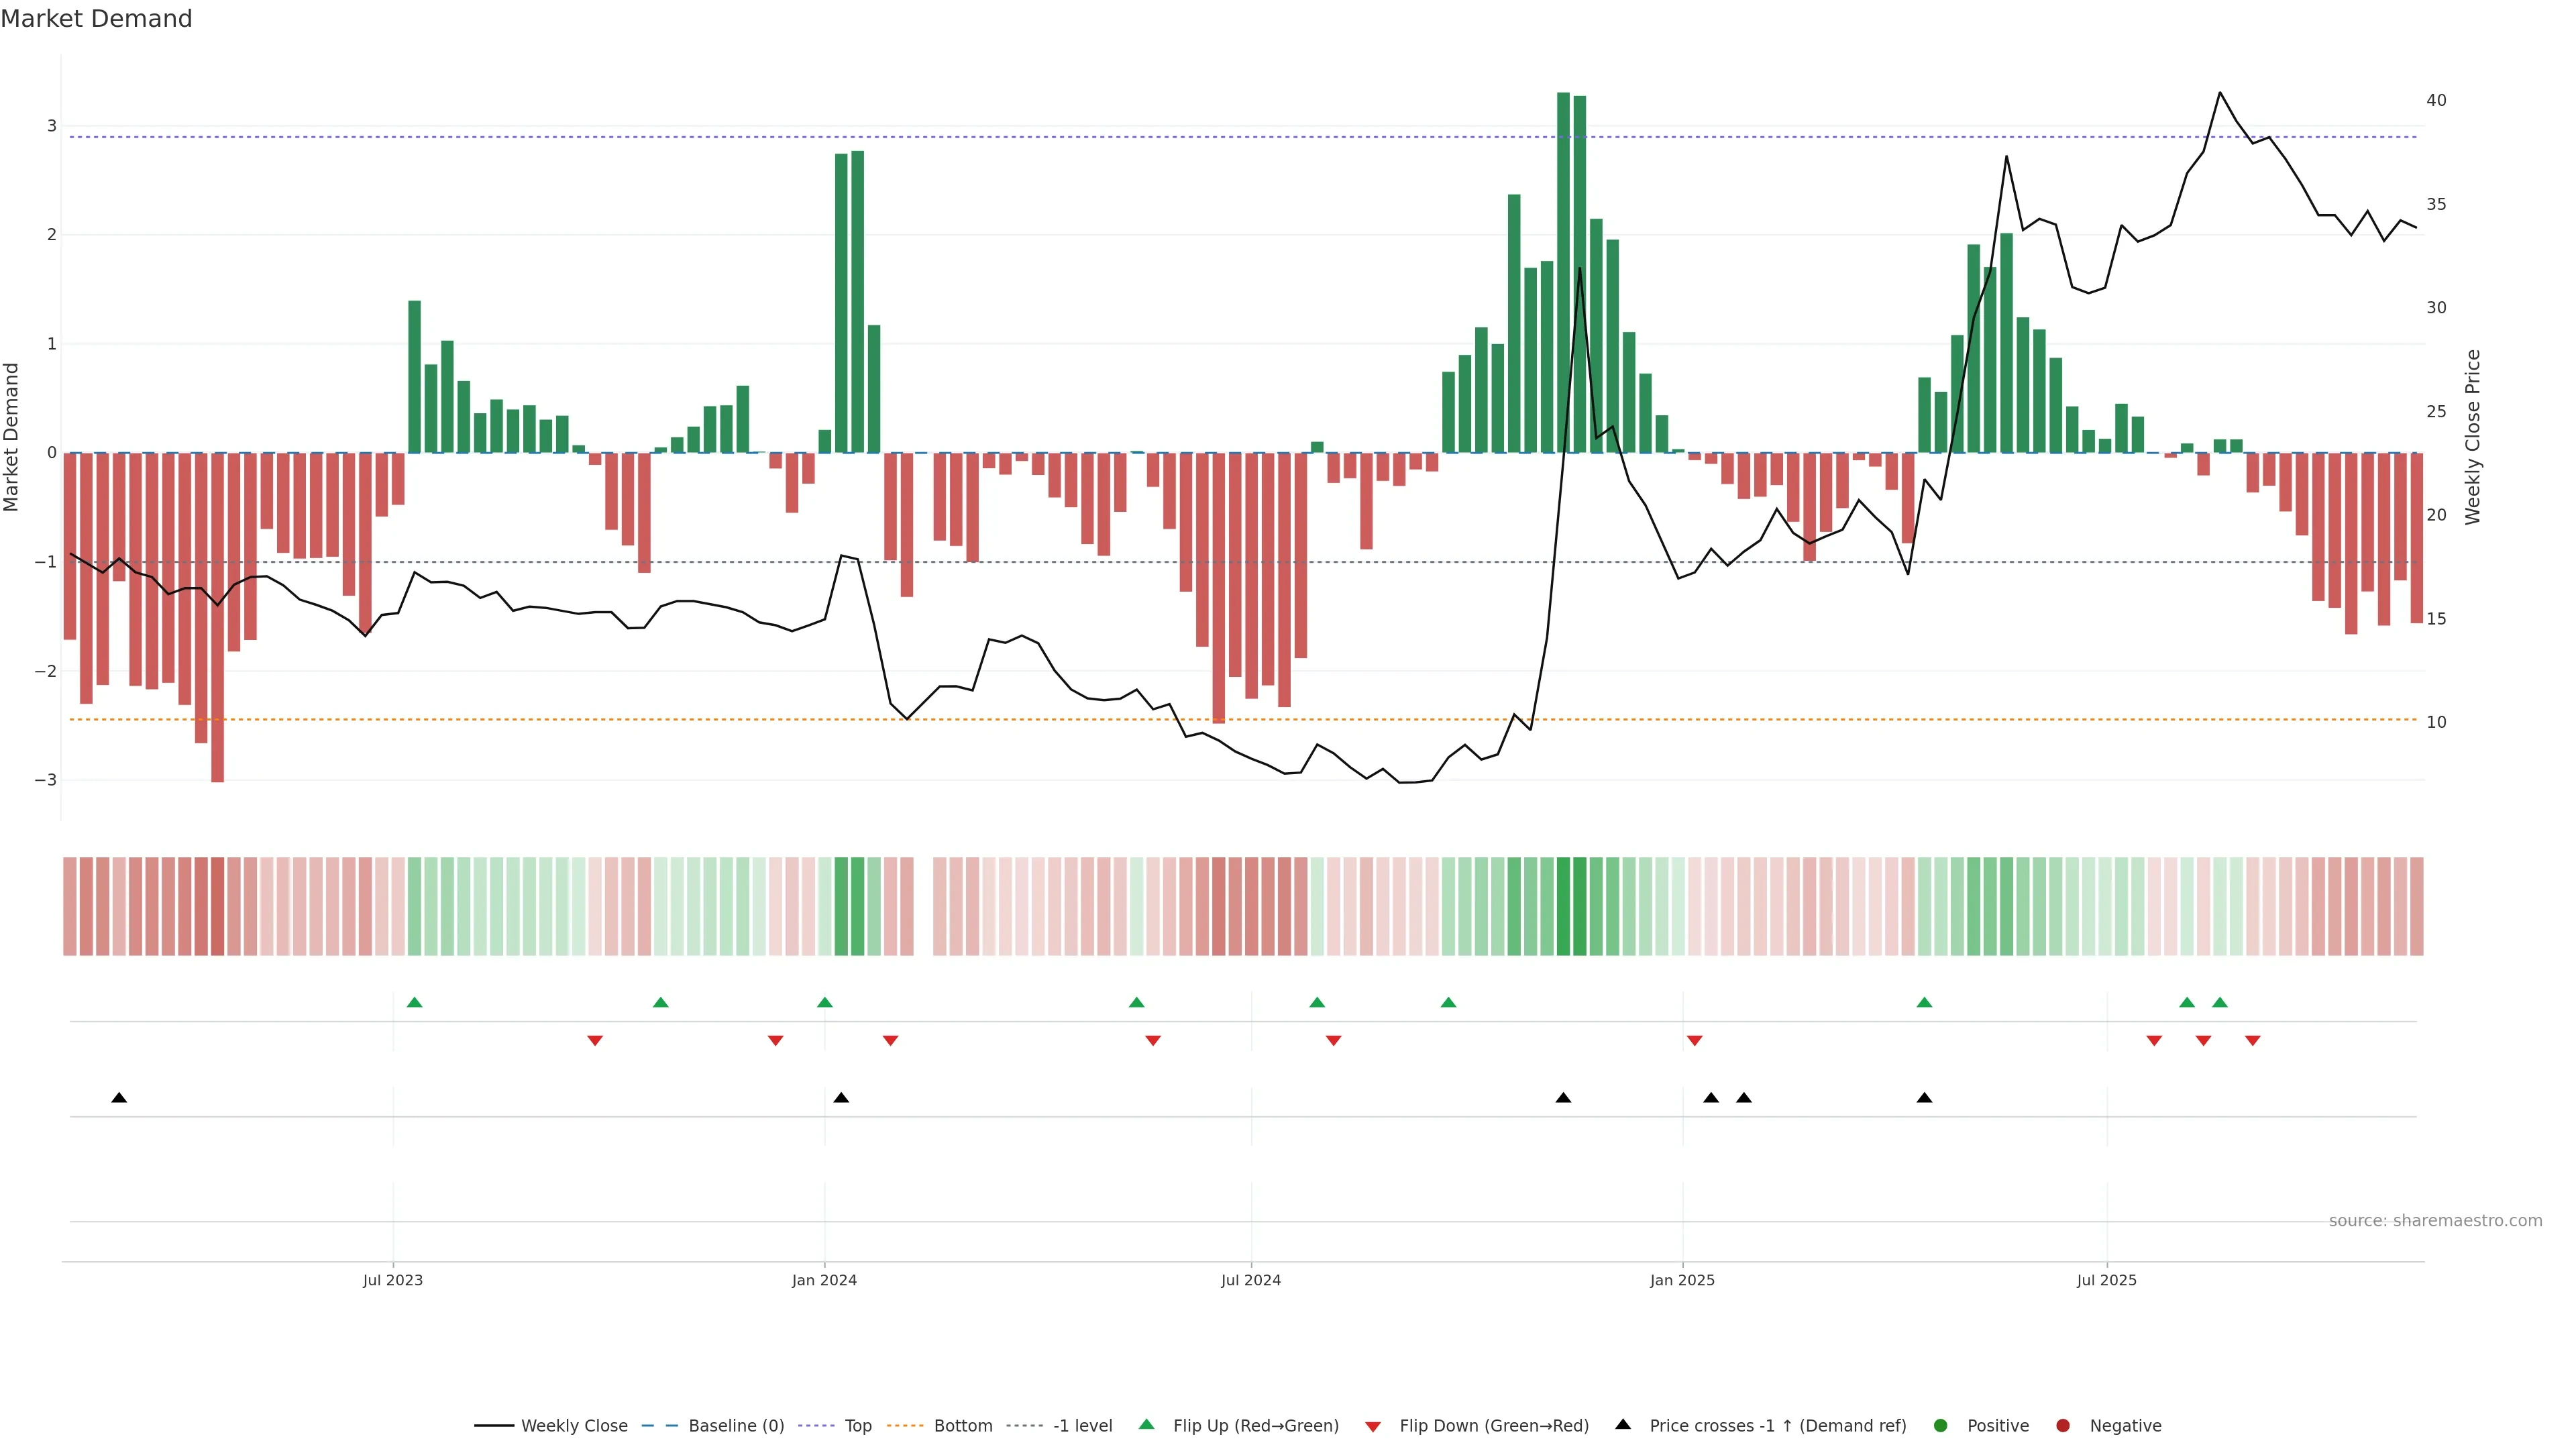Screen dimensions: 2576x1449
Task: Click black Price crosses -1 triangle icon
Action: (x=1623, y=1425)
